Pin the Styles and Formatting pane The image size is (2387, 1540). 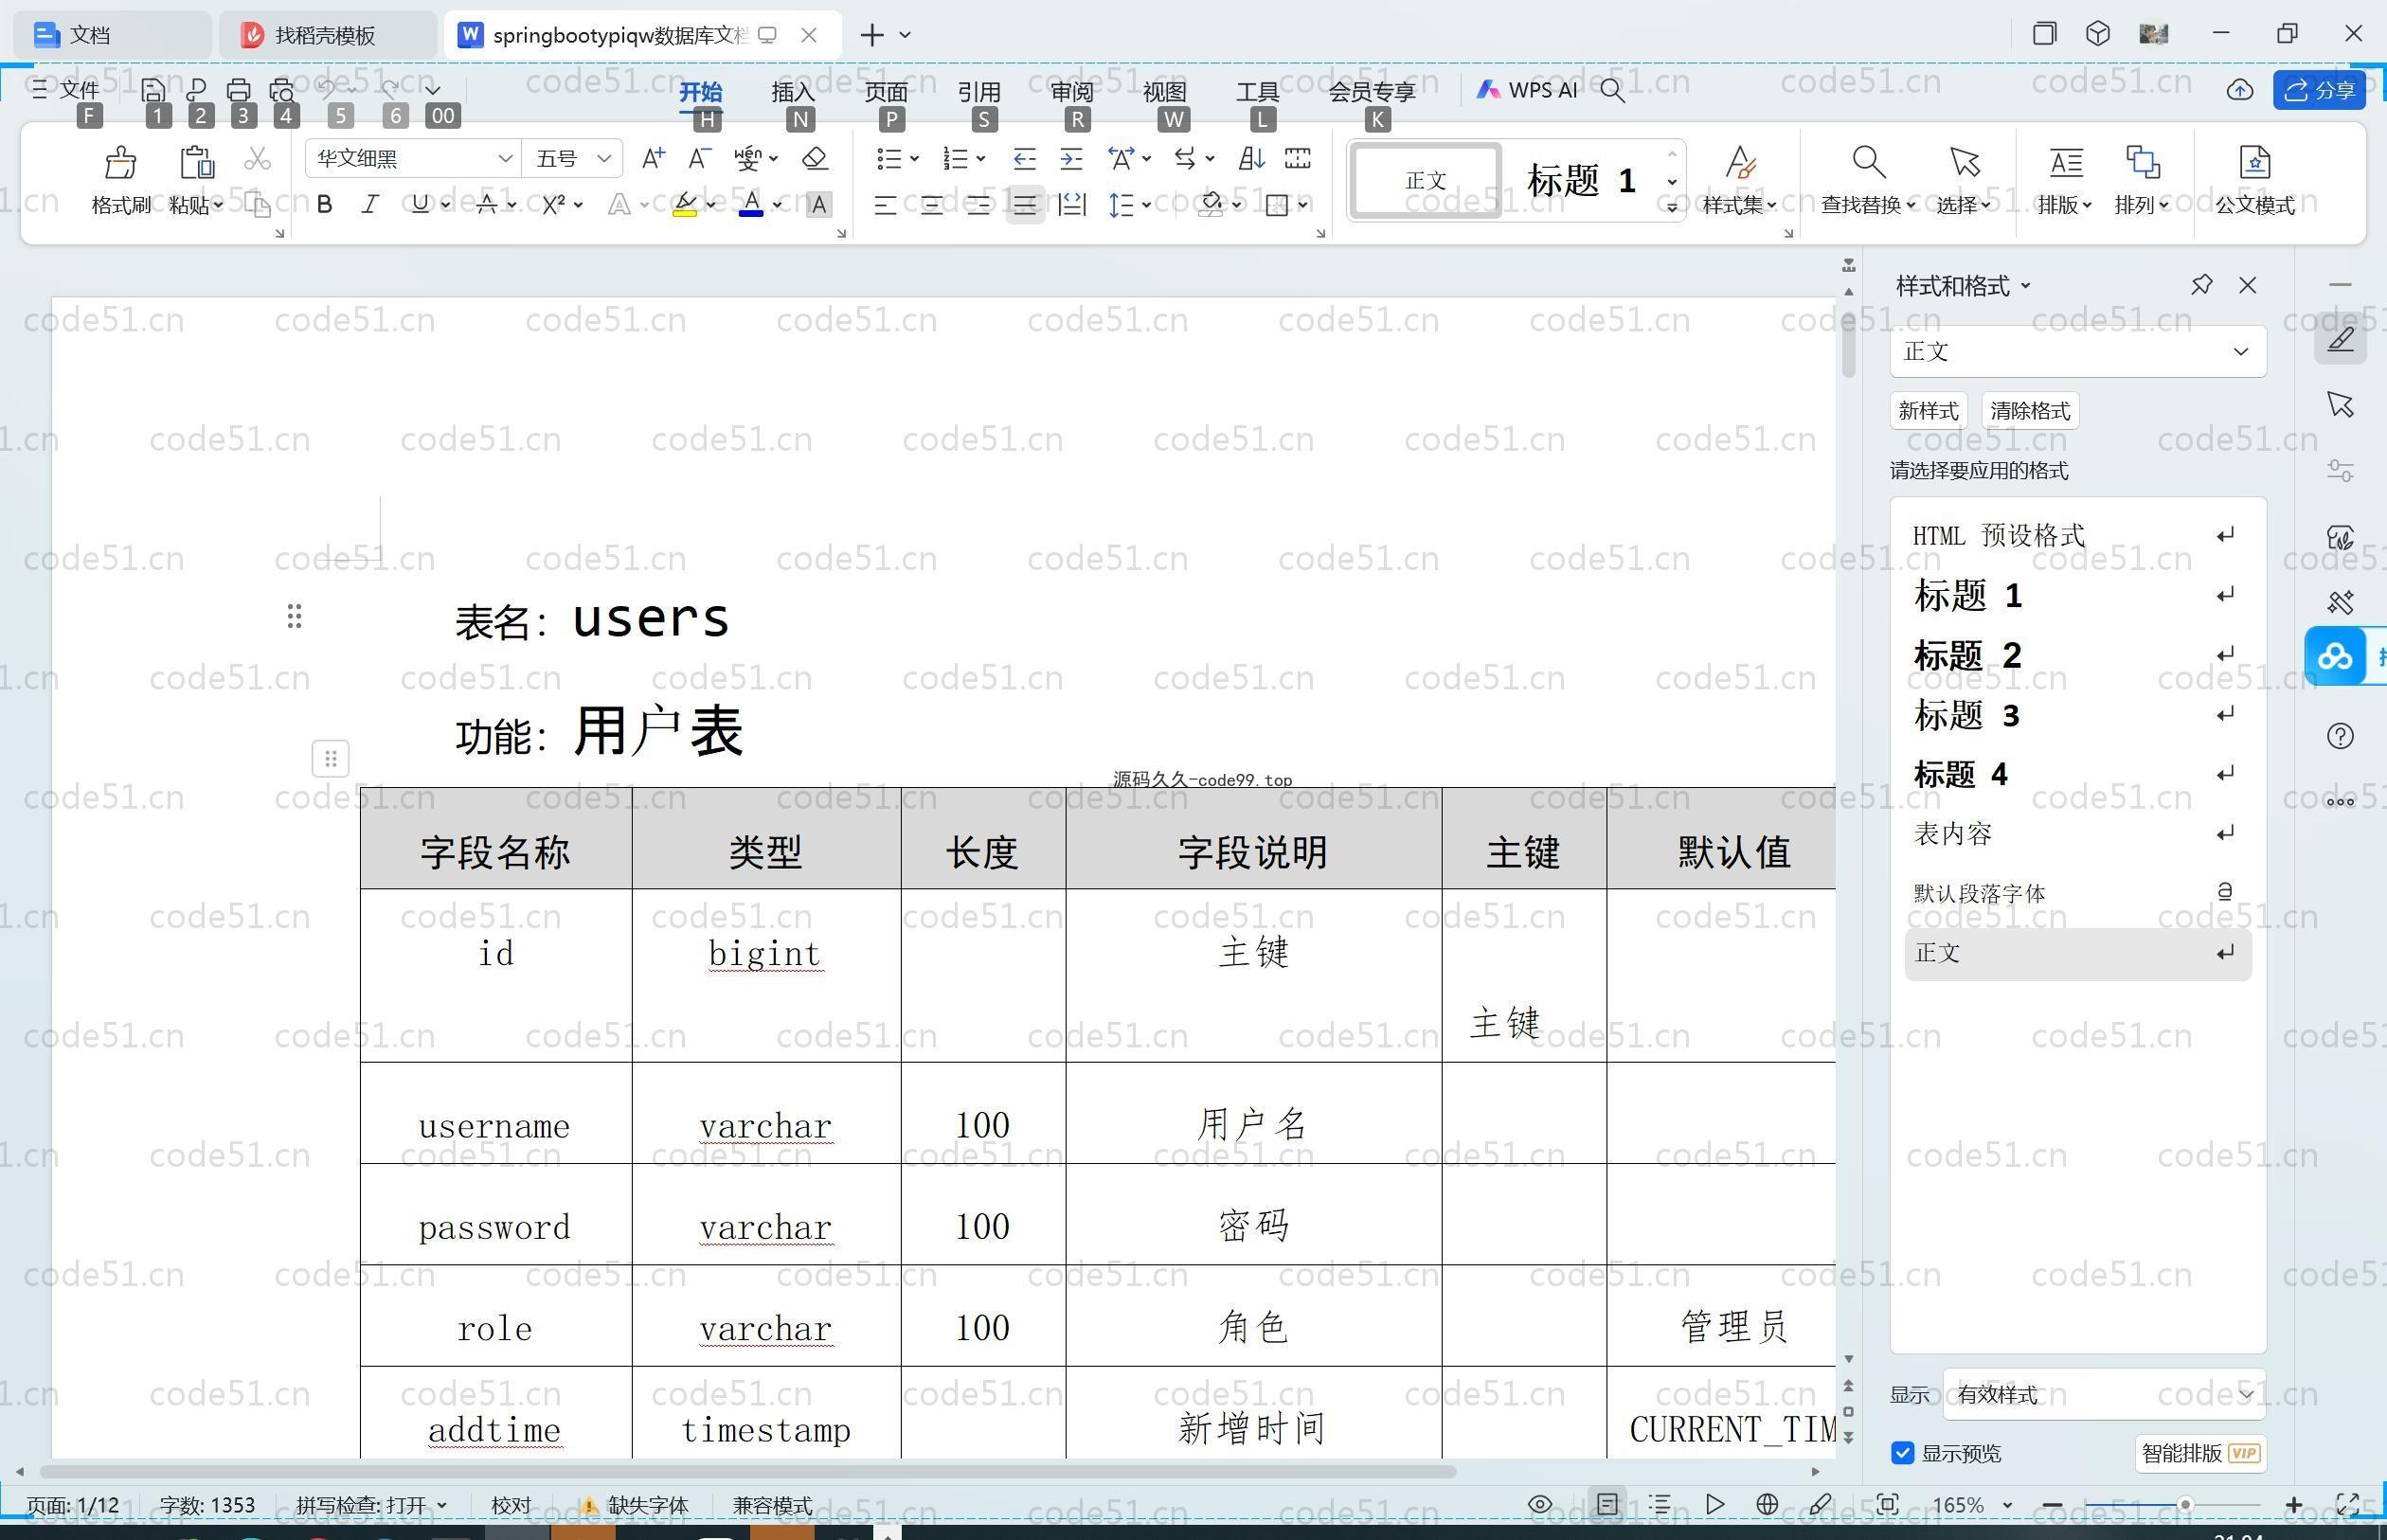click(x=2201, y=285)
